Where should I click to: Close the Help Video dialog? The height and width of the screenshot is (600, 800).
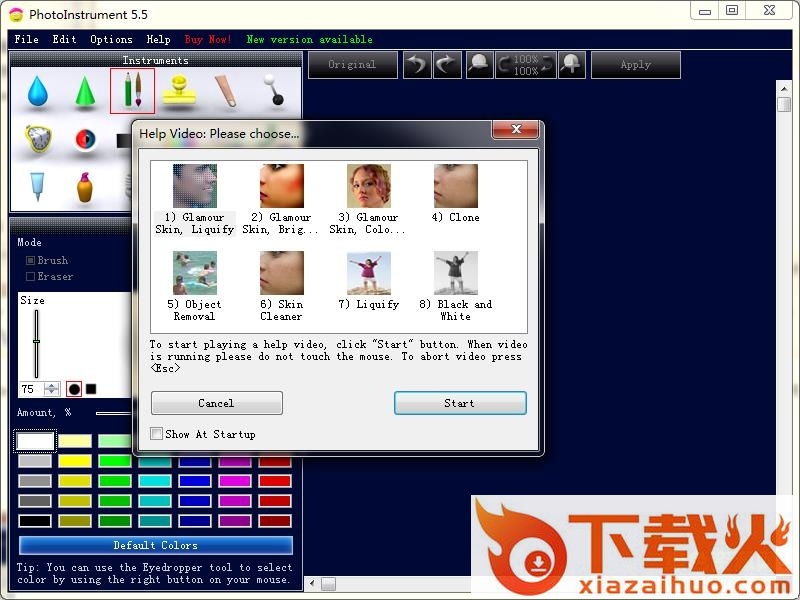pos(516,130)
